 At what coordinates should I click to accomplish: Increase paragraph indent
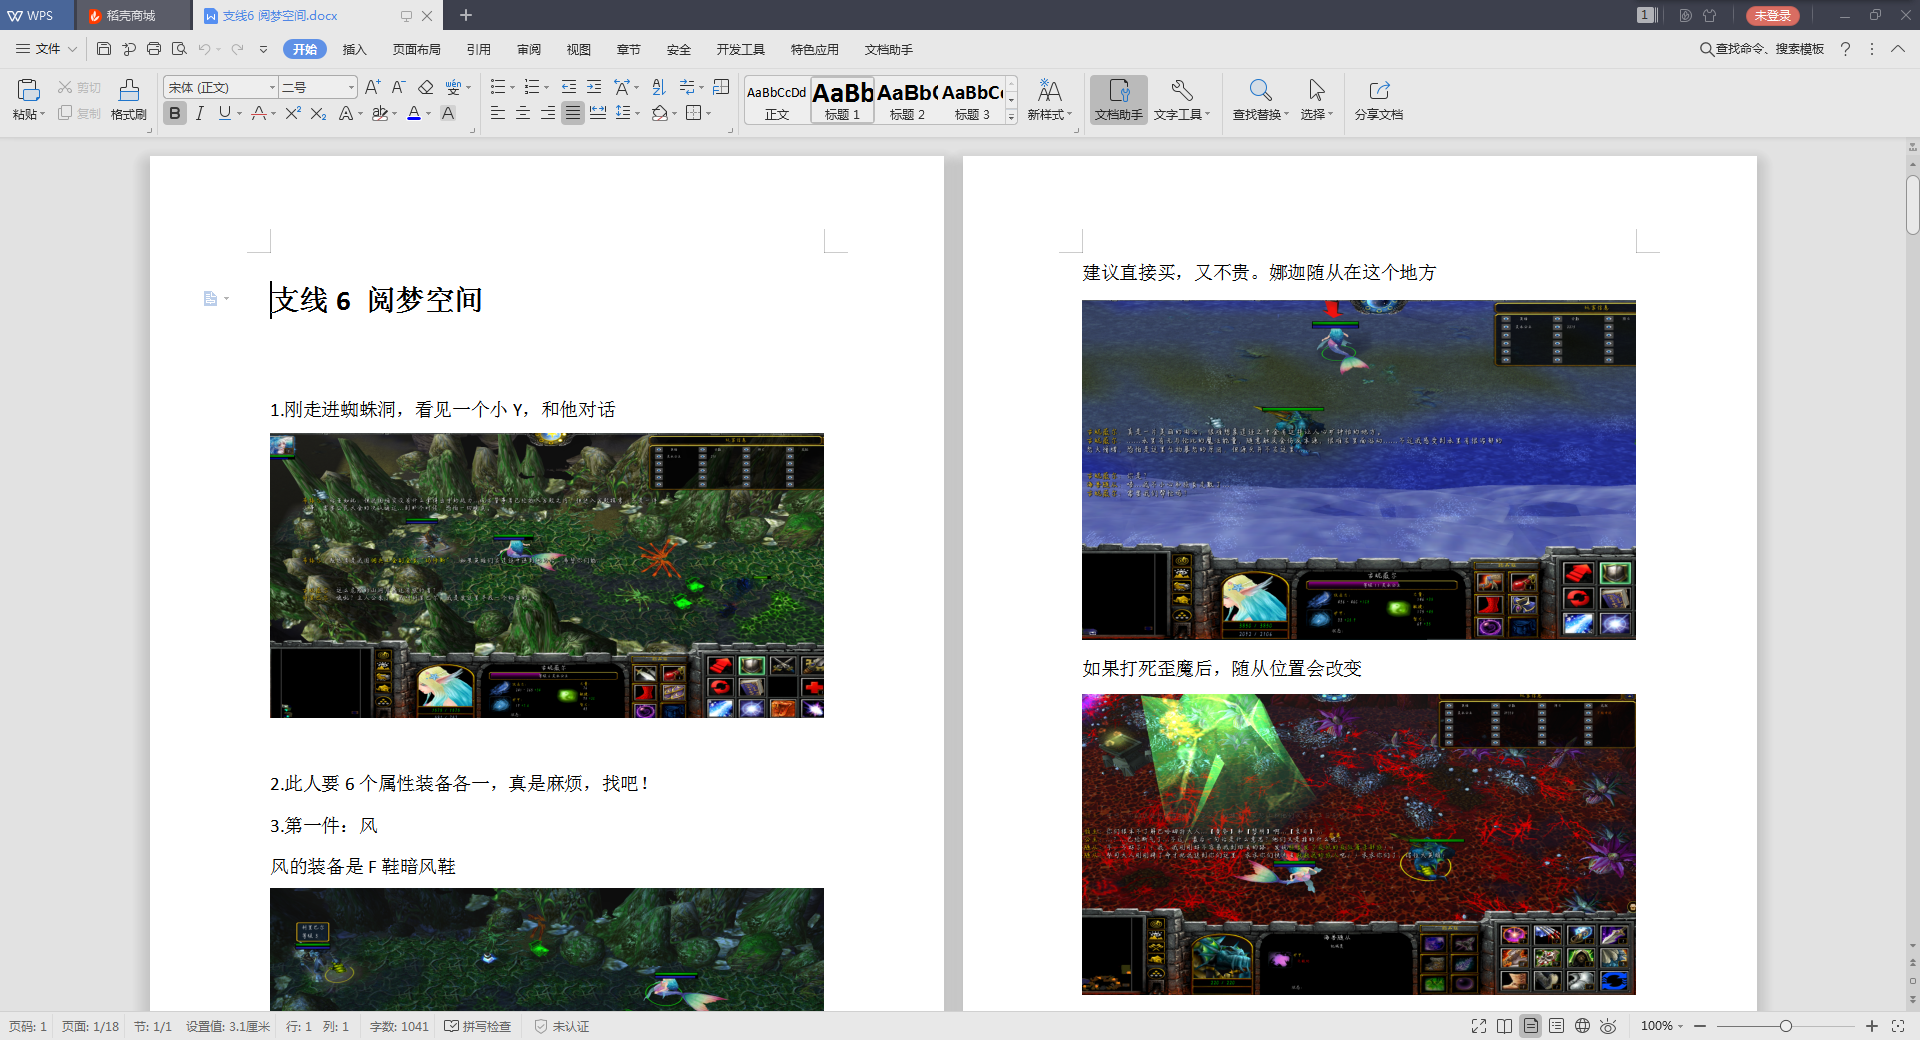coord(594,88)
